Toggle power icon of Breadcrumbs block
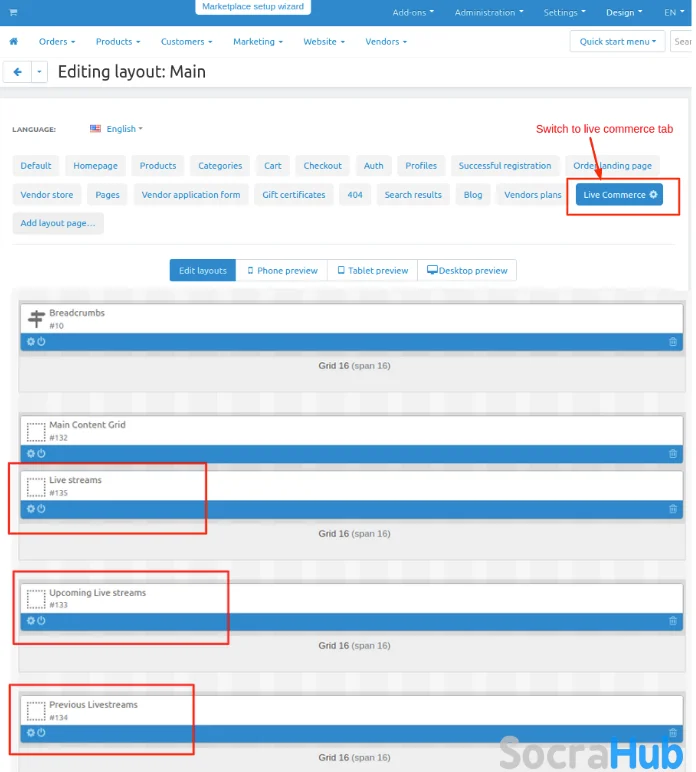The width and height of the screenshot is (696, 772). [41, 341]
